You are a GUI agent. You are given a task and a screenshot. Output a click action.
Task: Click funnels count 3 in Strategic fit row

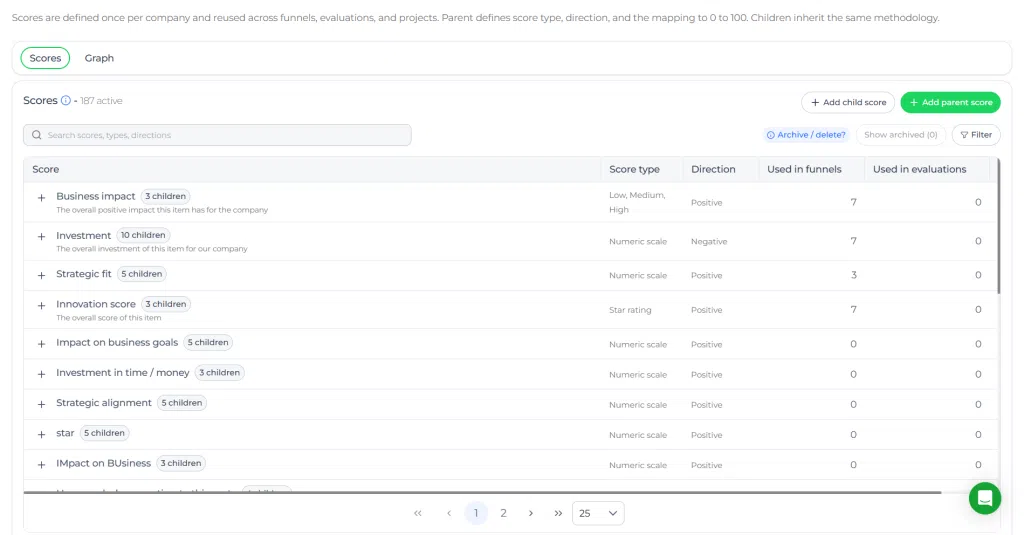854,275
